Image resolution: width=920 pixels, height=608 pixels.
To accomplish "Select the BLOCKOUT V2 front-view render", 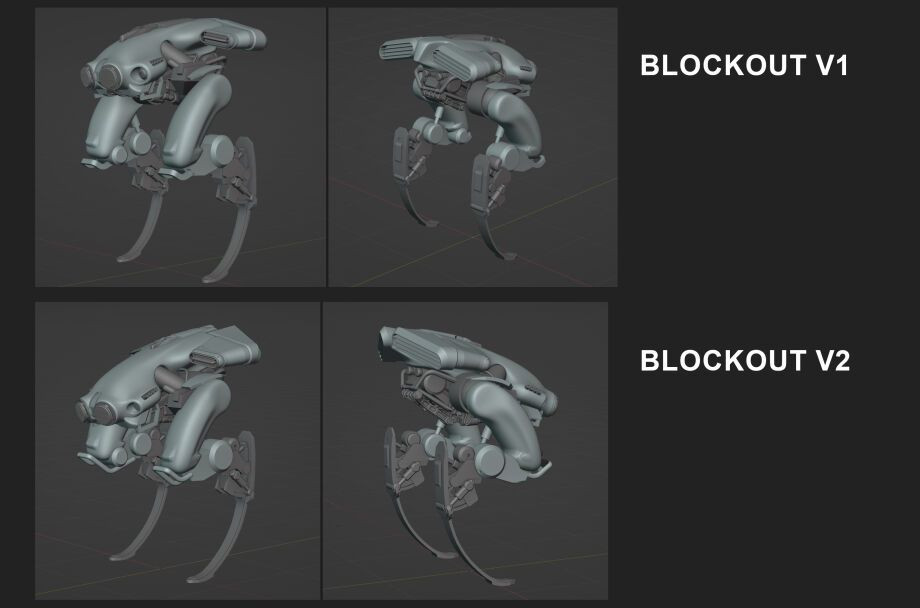I will pyautogui.click(x=178, y=451).
